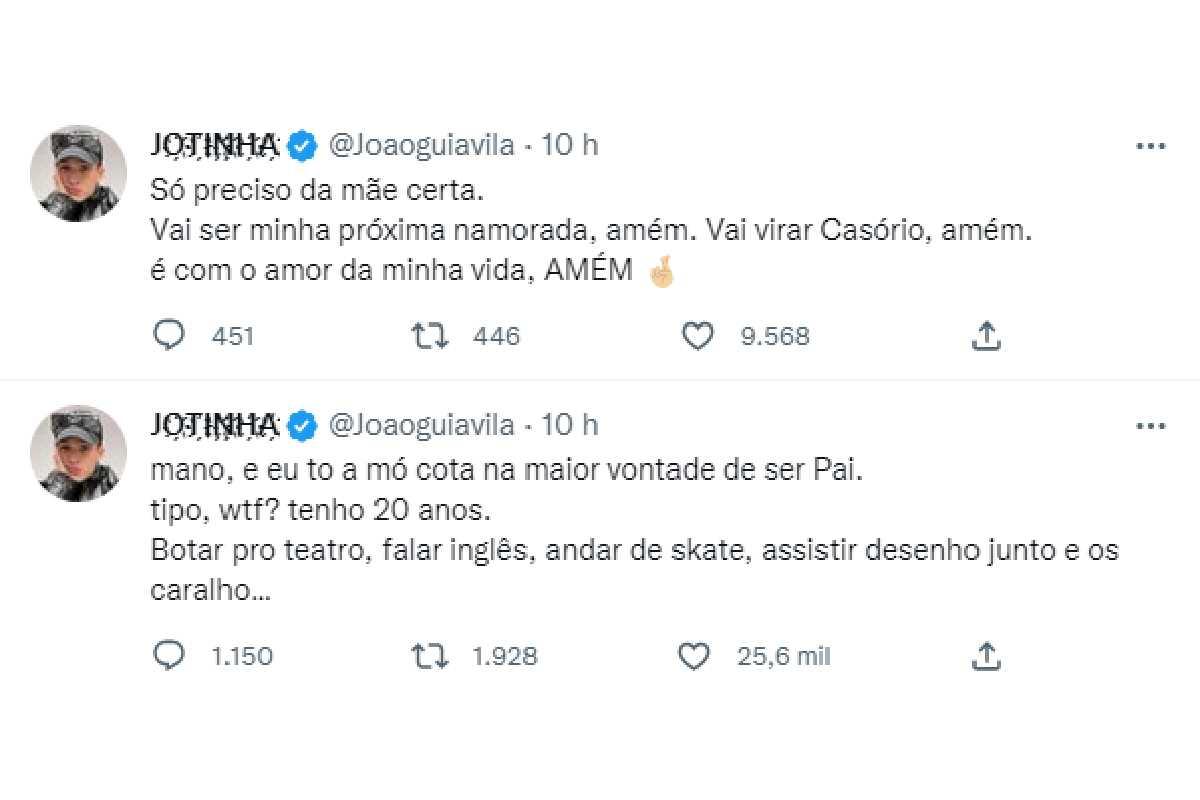The width and height of the screenshot is (1200, 800).
Task: Retweet the tweet with 446 retweets
Action: tap(430, 337)
